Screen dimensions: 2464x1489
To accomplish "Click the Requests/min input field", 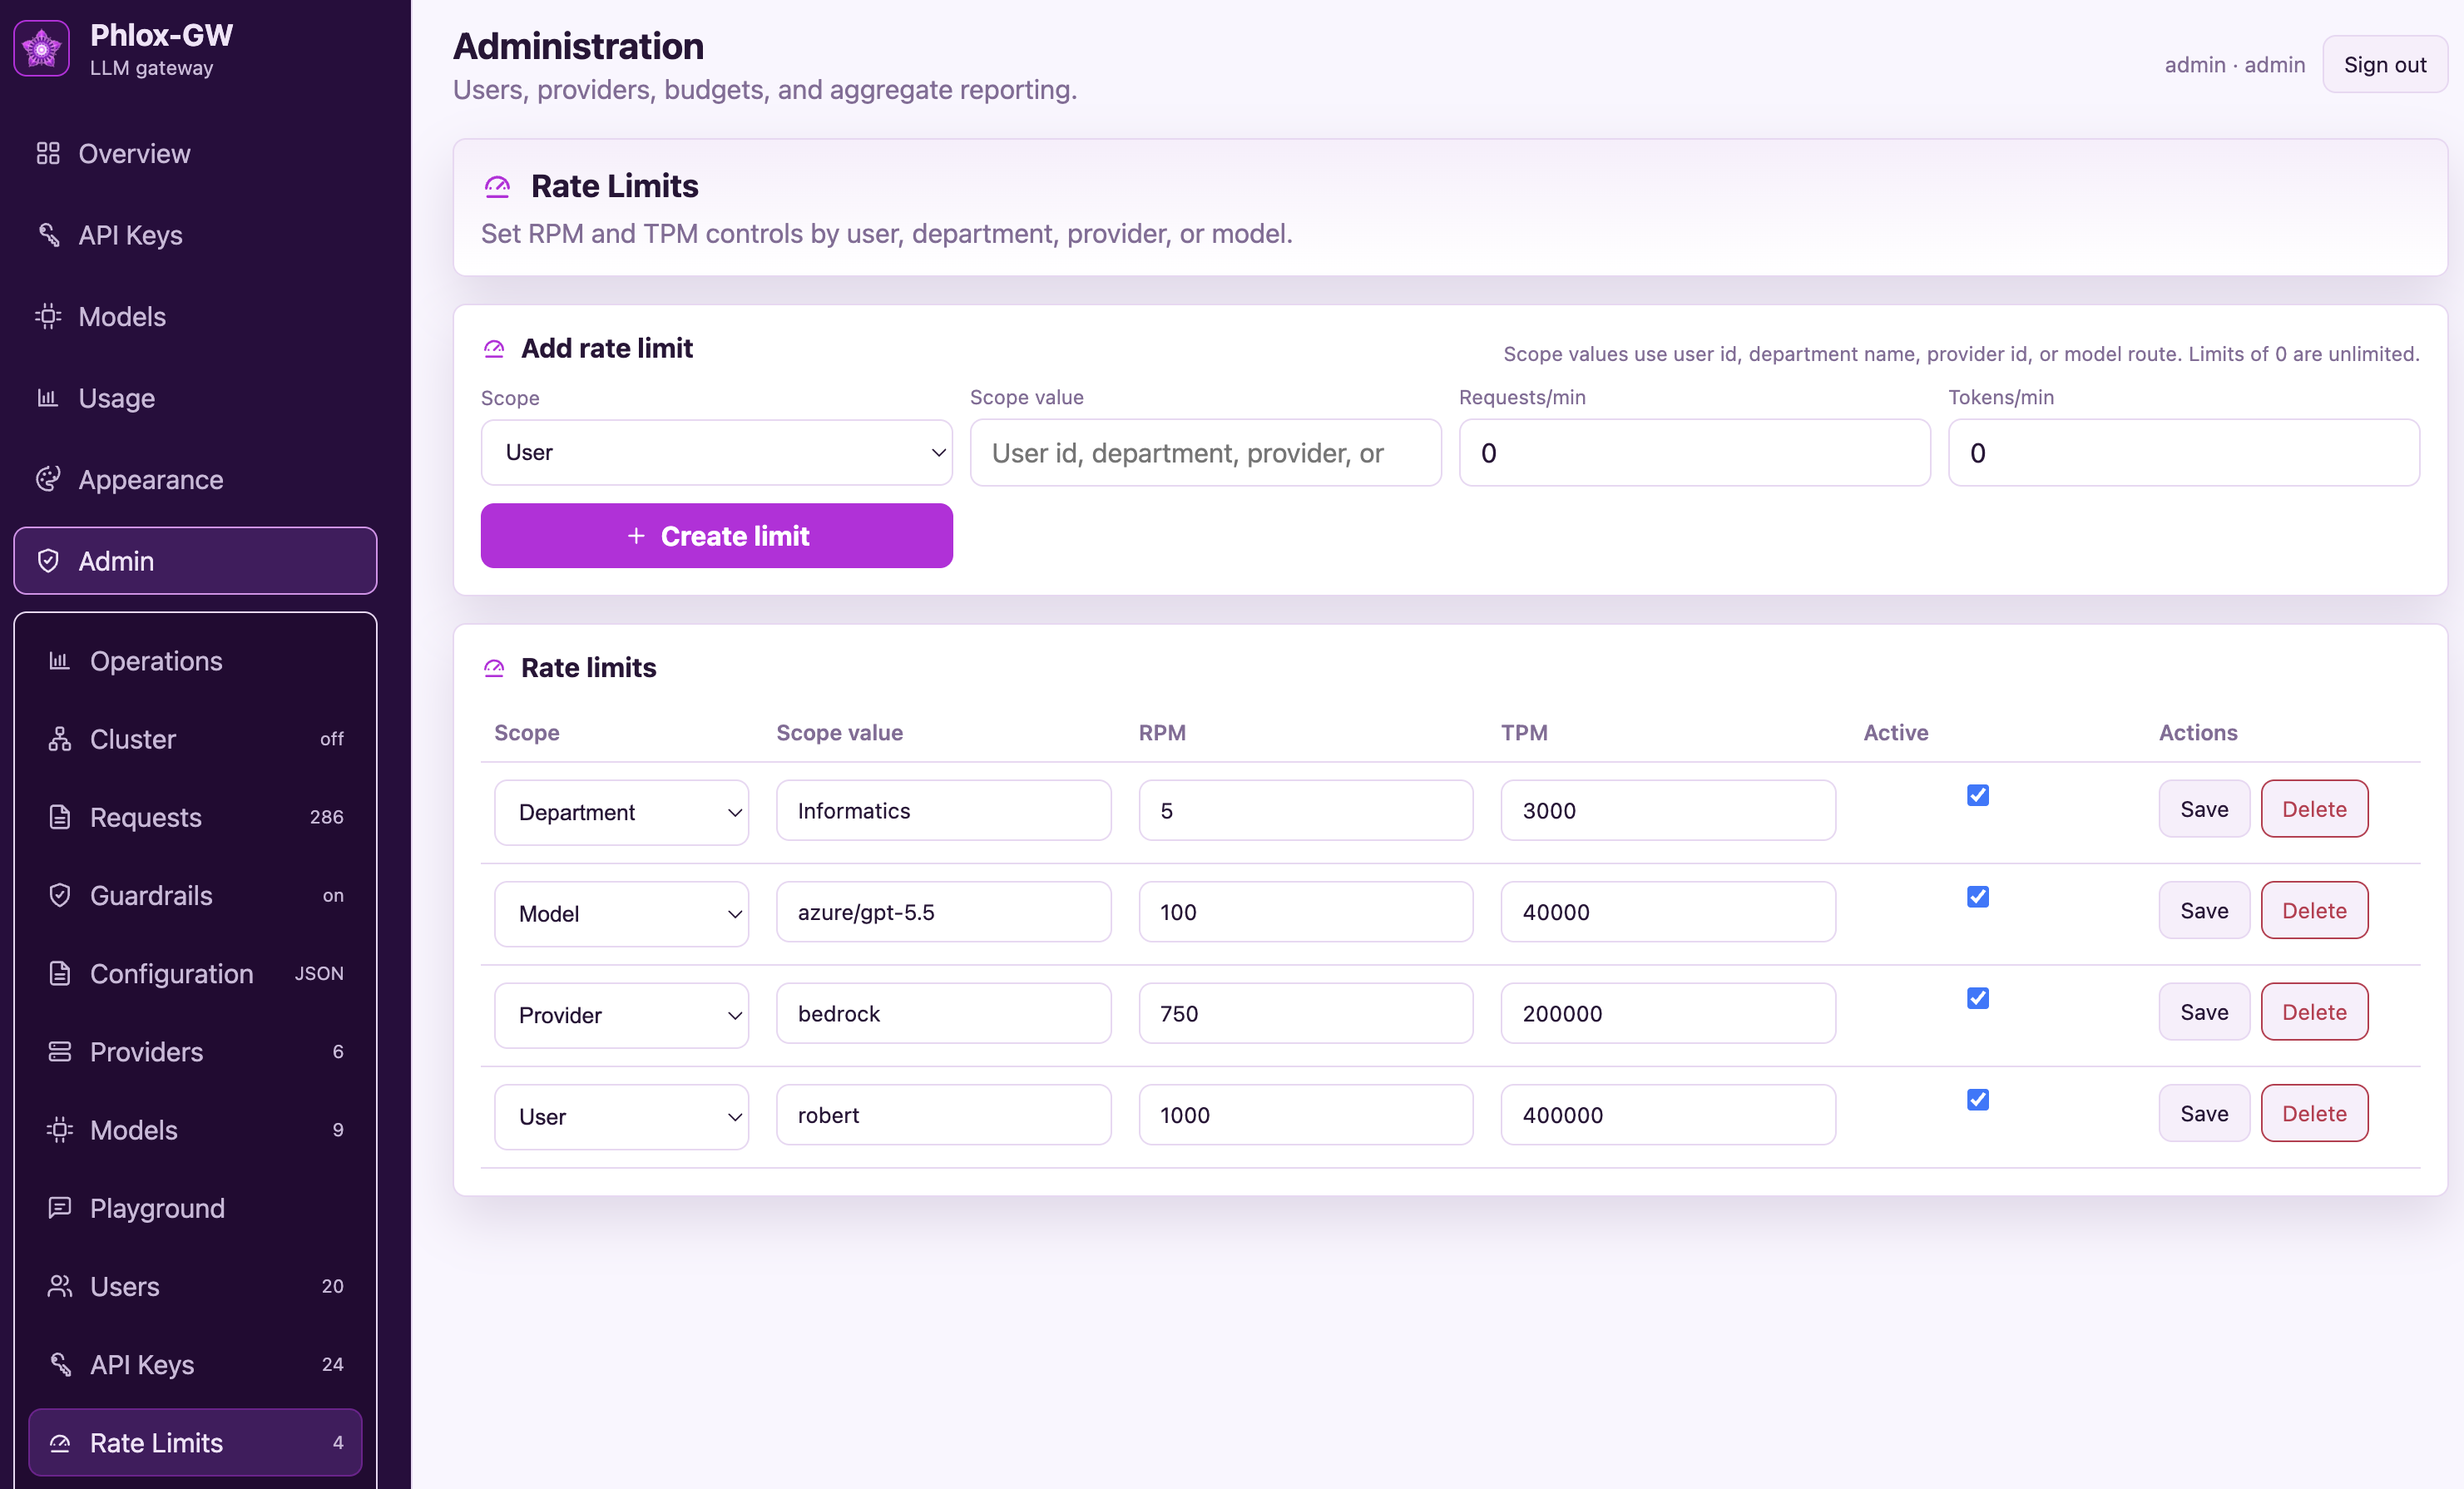I will click(x=1694, y=452).
